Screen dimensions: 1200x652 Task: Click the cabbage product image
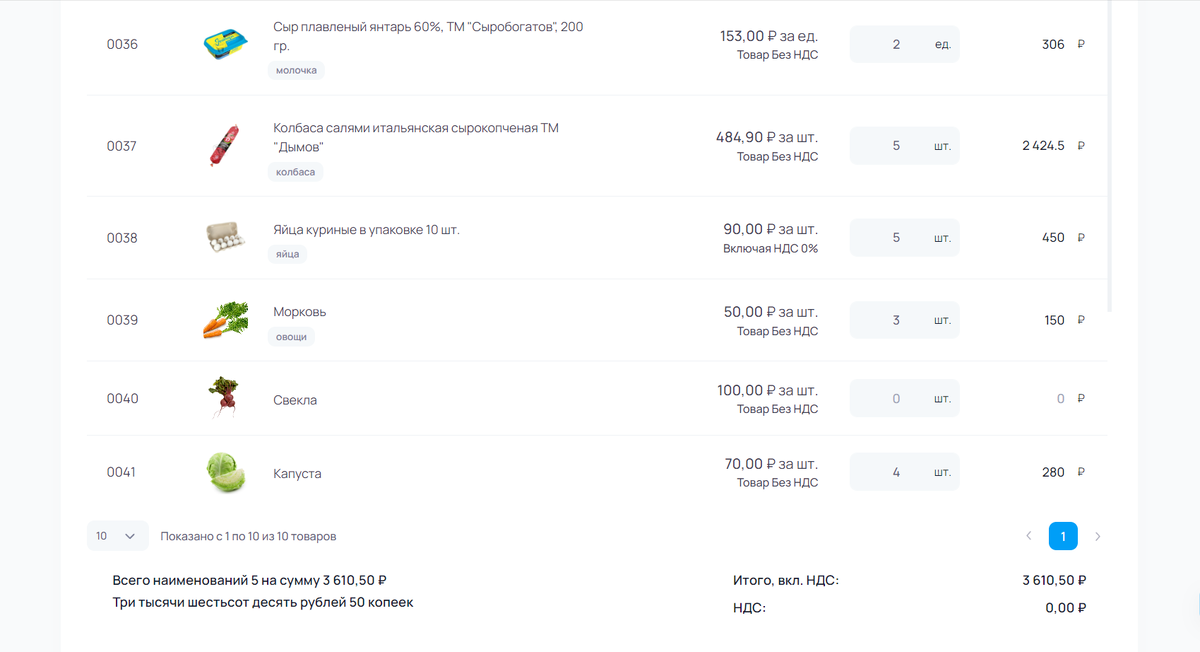pos(226,472)
